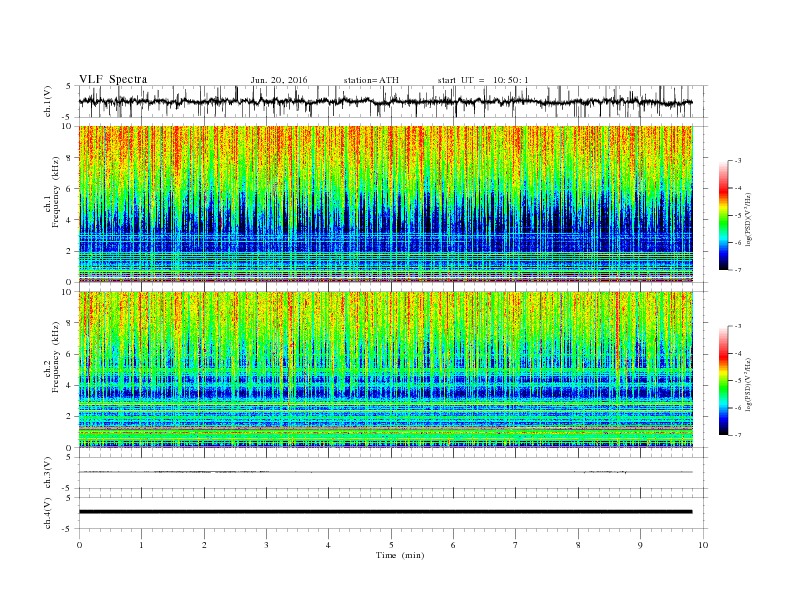
Task: Click tick label "2" on the Time axis
Action: pyautogui.click(x=204, y=545)
